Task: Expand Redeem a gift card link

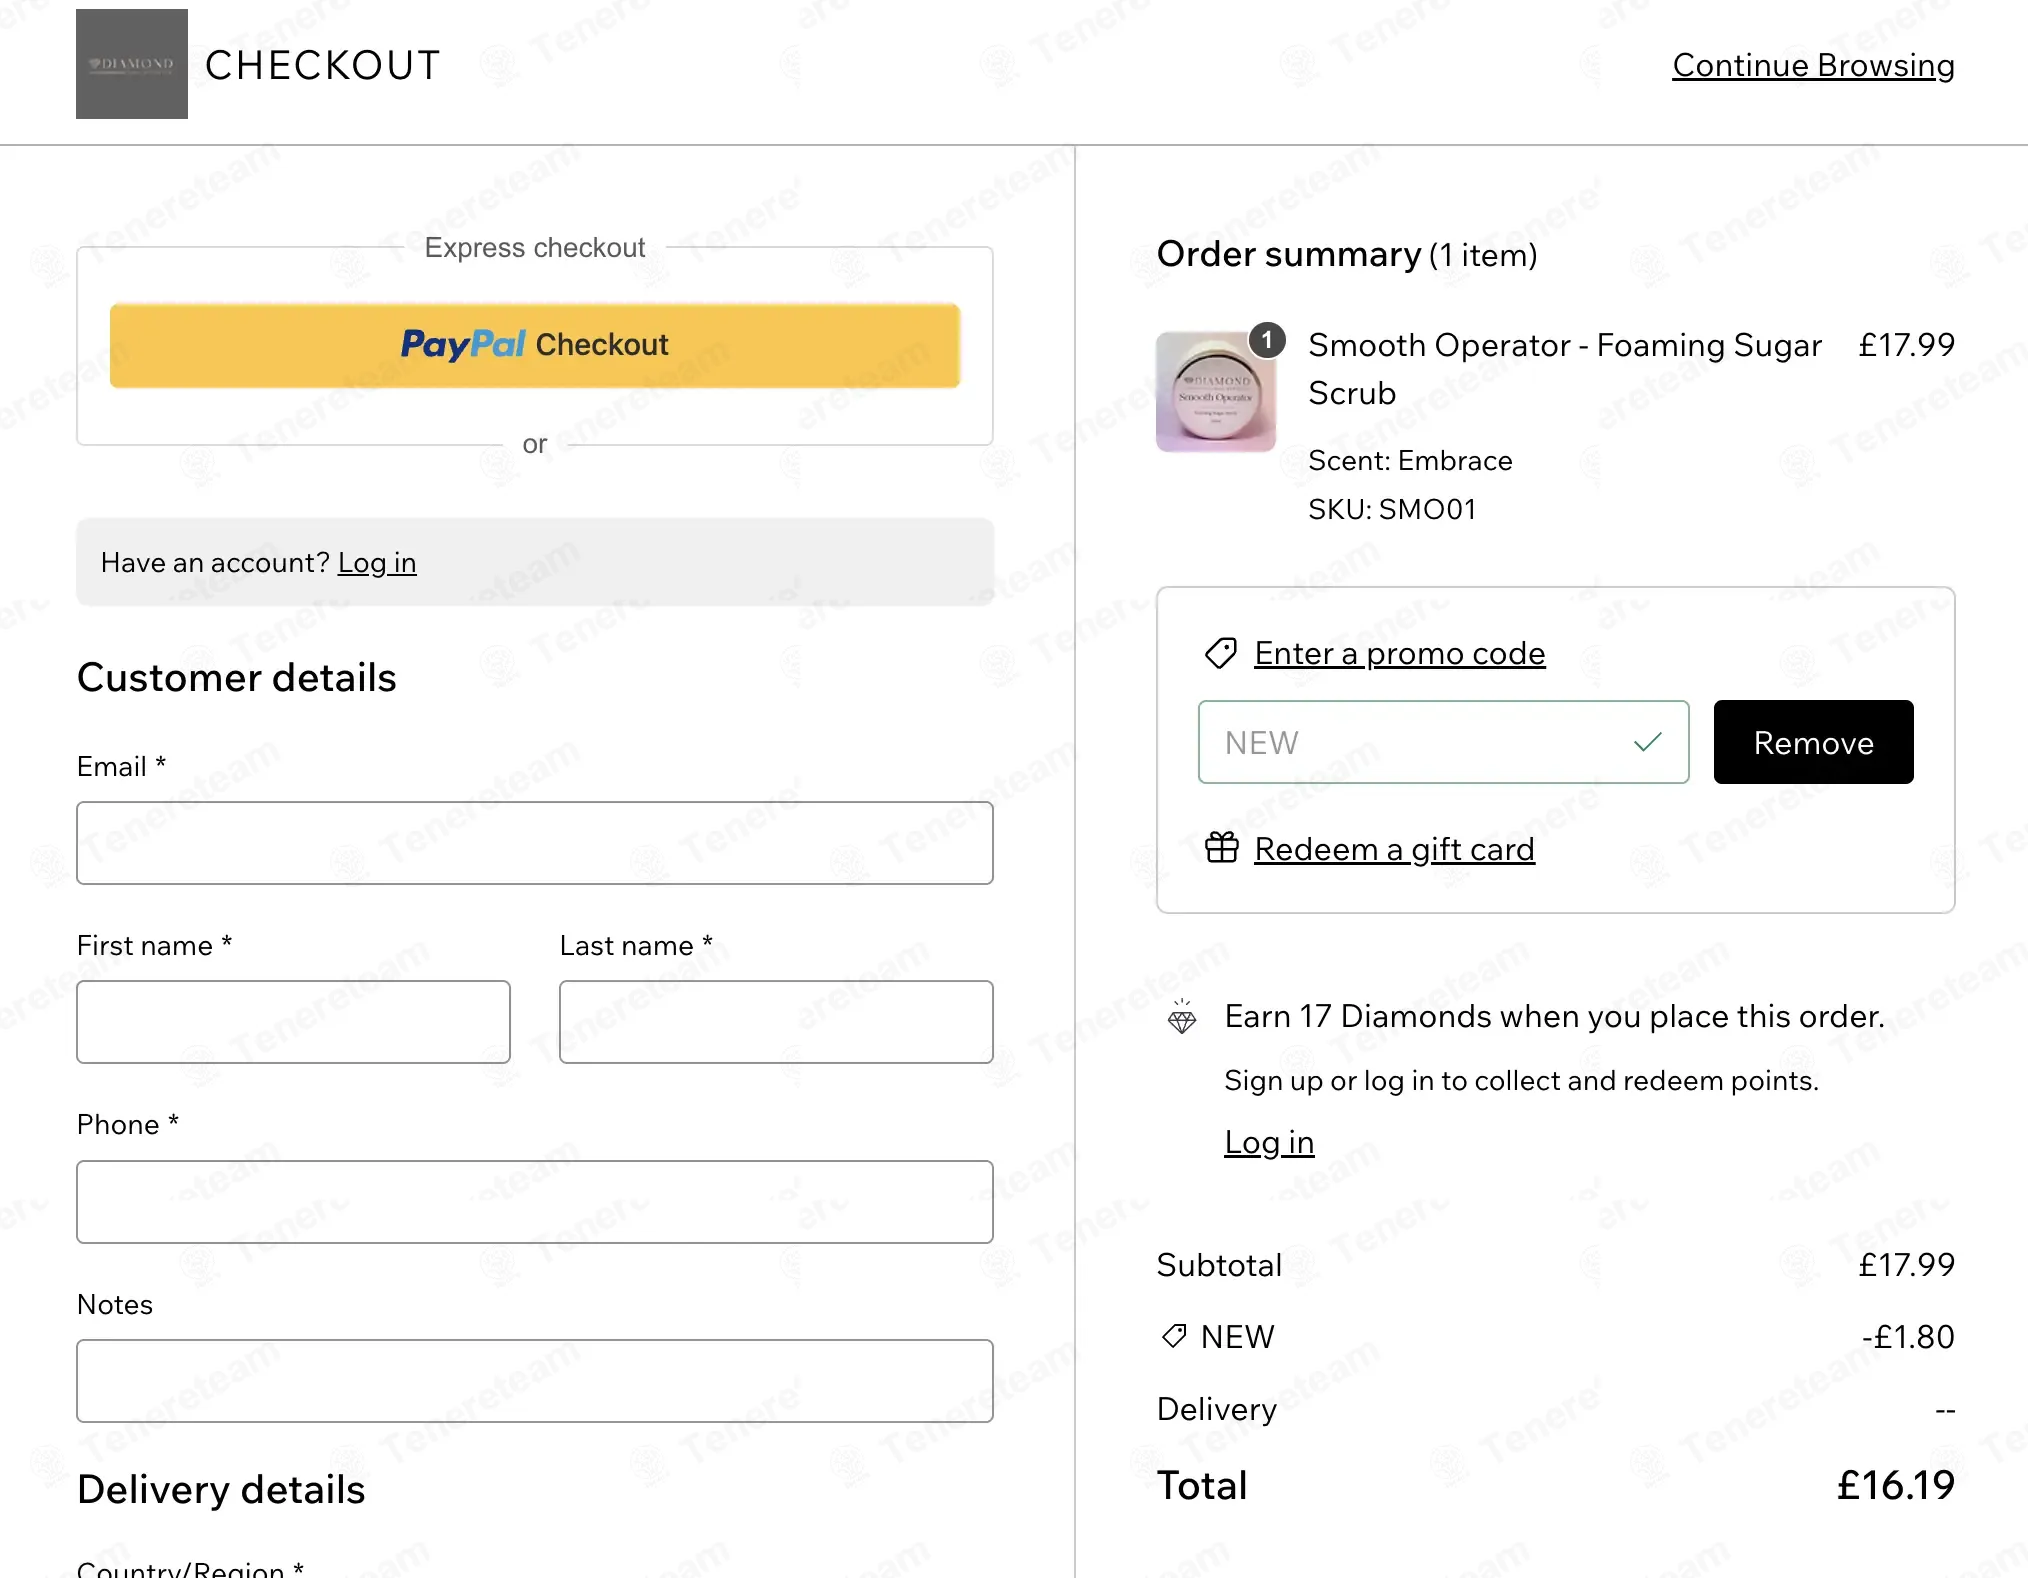Action: [1394, 849]
